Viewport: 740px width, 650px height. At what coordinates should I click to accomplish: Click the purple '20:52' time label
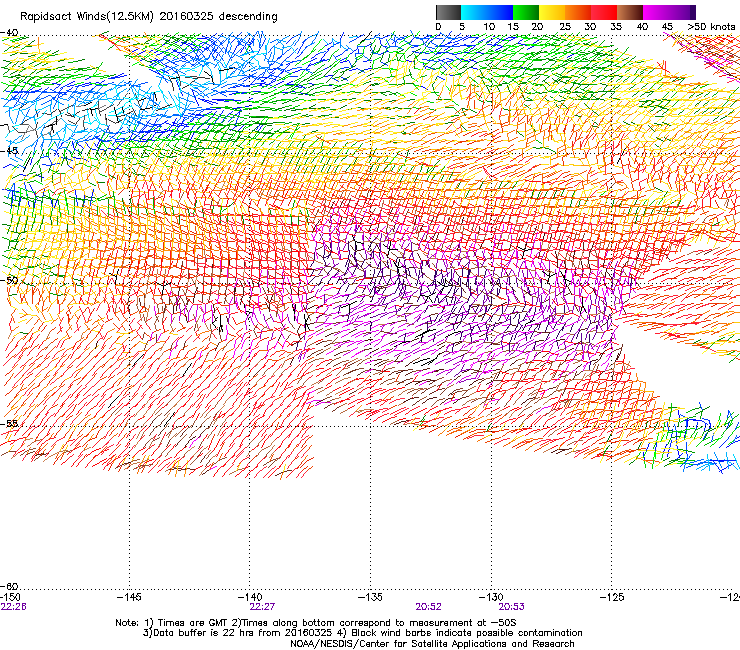[x=429, y=607]
